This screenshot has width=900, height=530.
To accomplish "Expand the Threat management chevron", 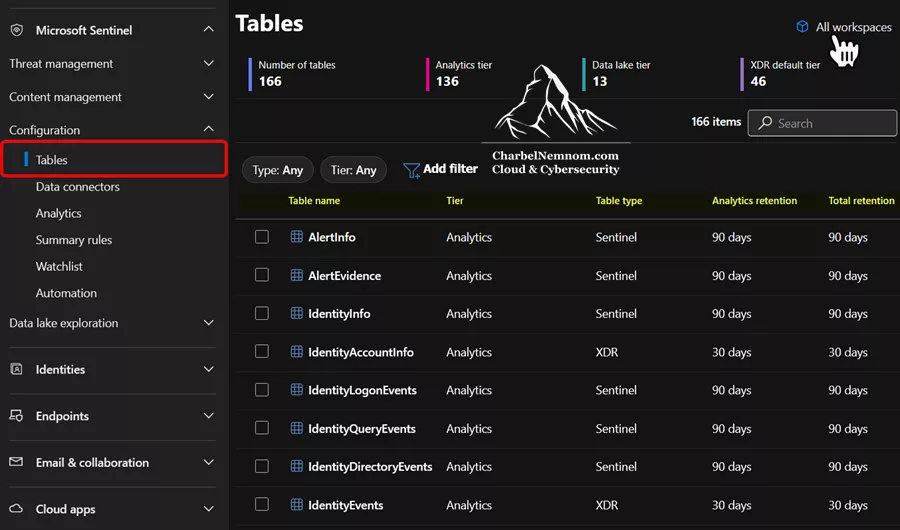I will [209, 63].
